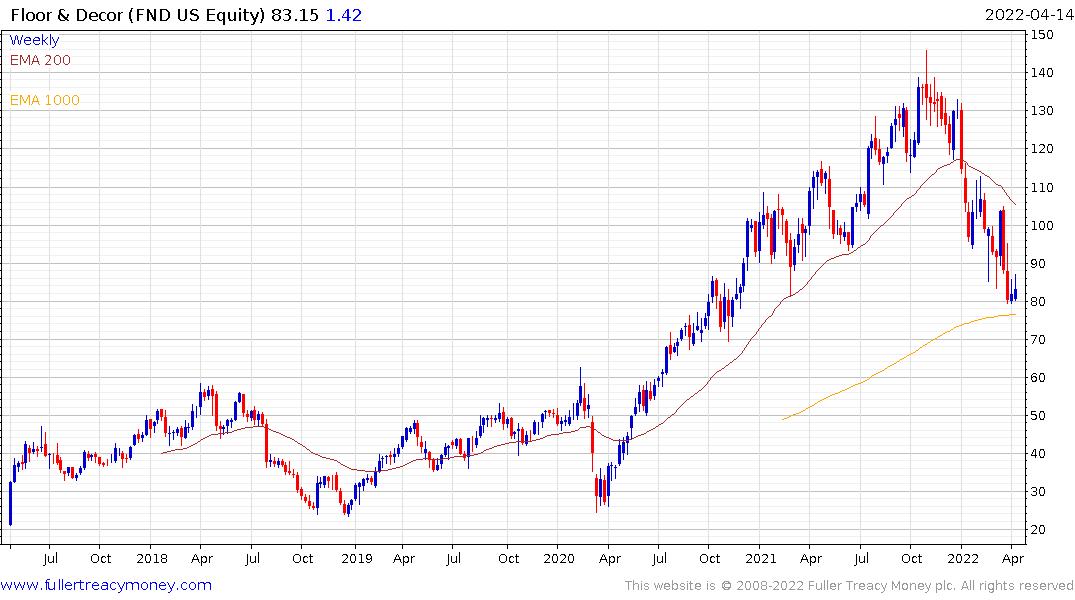Click the 110 price axis label

(x=1042, y=187)
